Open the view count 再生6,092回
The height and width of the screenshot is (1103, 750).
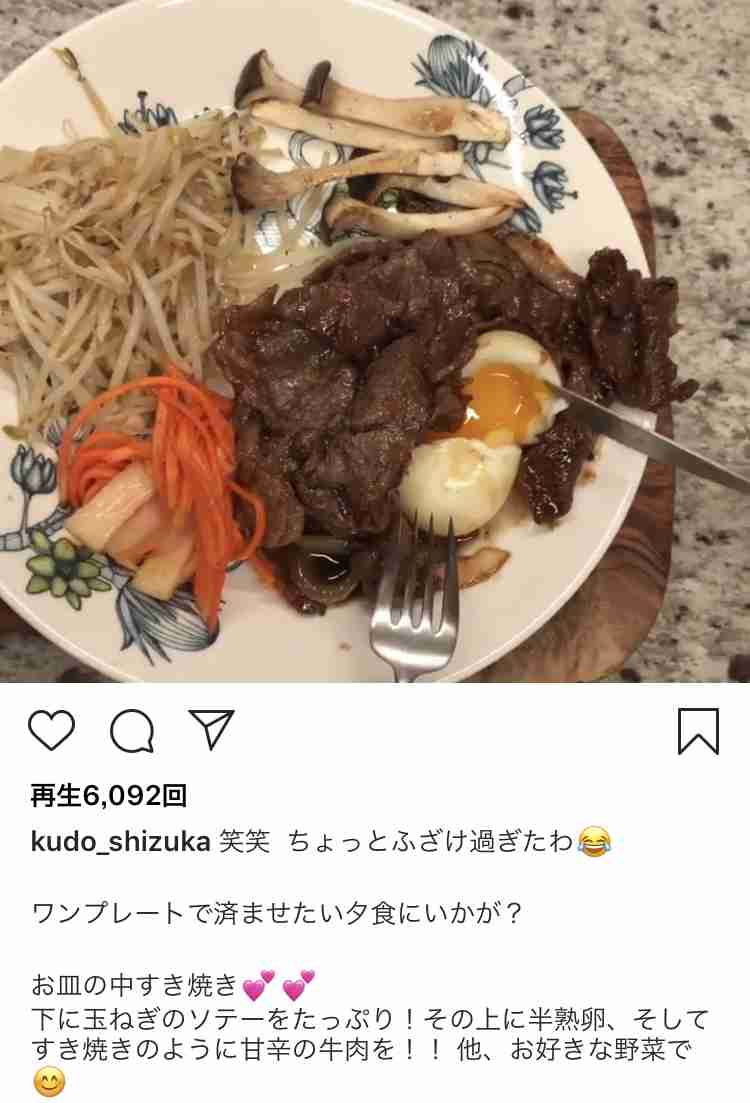pyautogui.click(x=109, y=796)
